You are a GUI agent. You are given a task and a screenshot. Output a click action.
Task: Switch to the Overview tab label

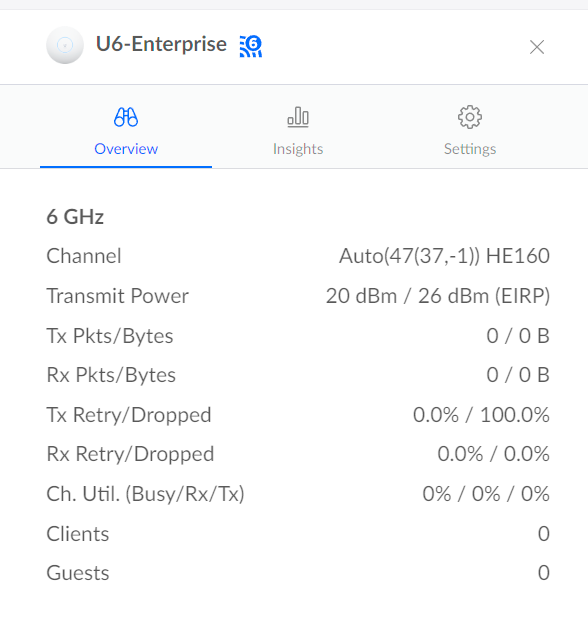[x=126, y=149]
